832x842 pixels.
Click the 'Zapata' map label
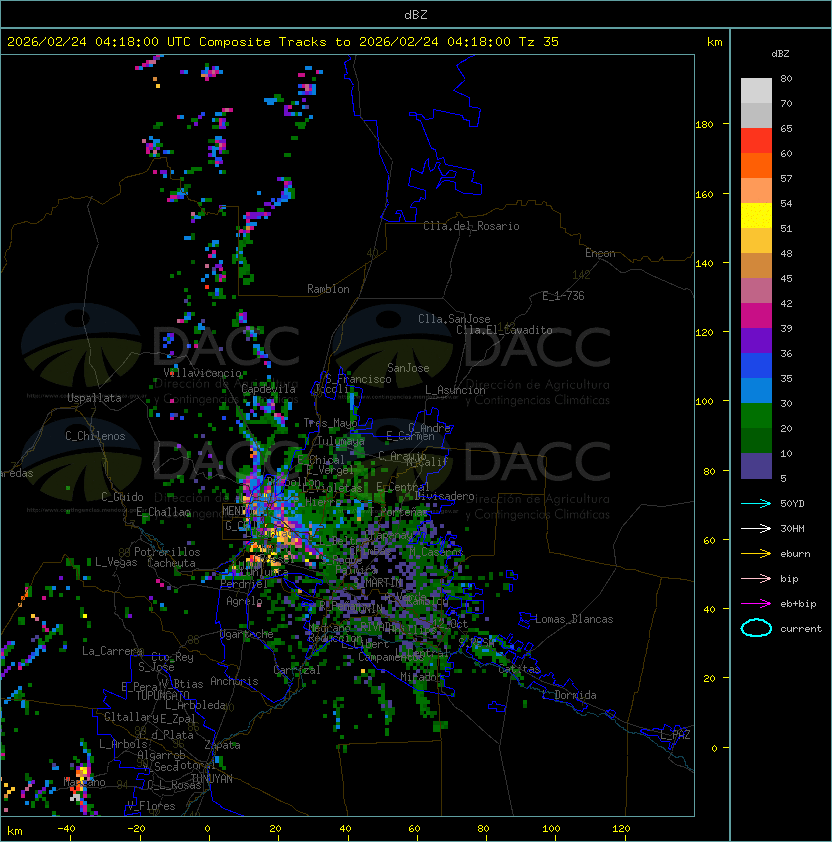[x=222, y=745]
